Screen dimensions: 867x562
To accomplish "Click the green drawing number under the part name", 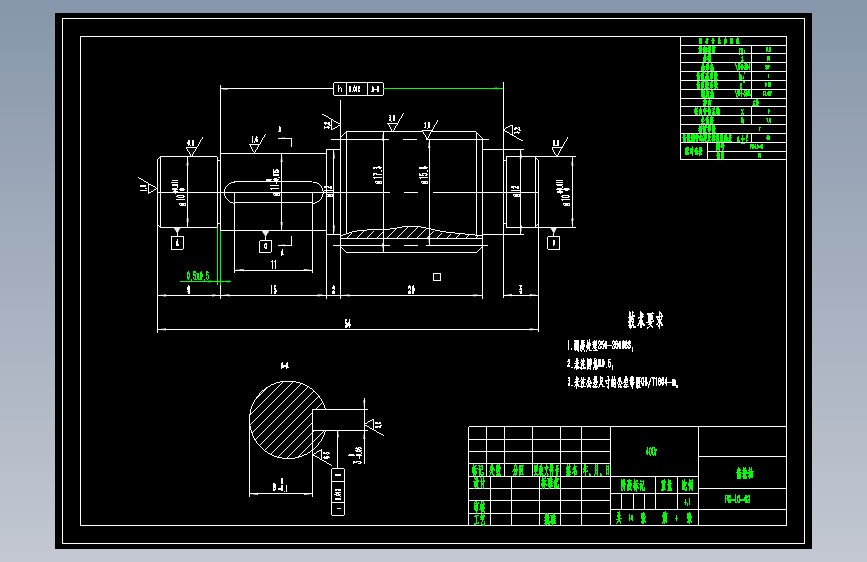I will (x=737, y=499).
